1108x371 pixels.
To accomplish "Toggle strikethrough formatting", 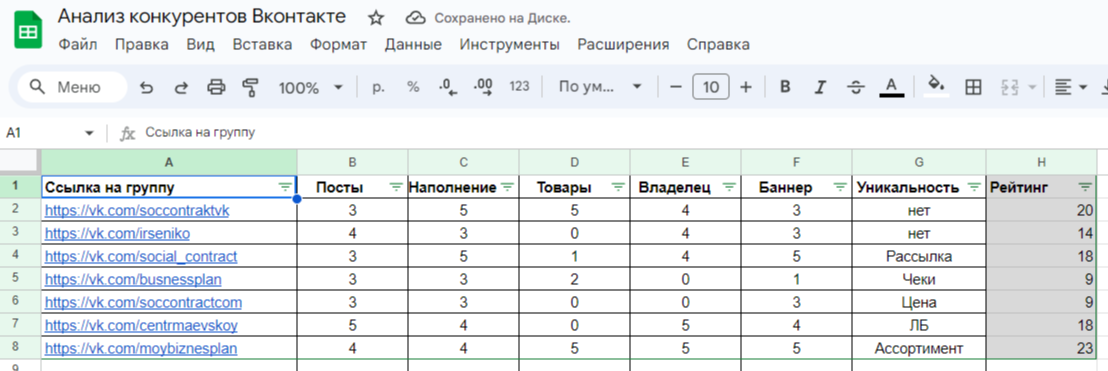I will (856, 87).
